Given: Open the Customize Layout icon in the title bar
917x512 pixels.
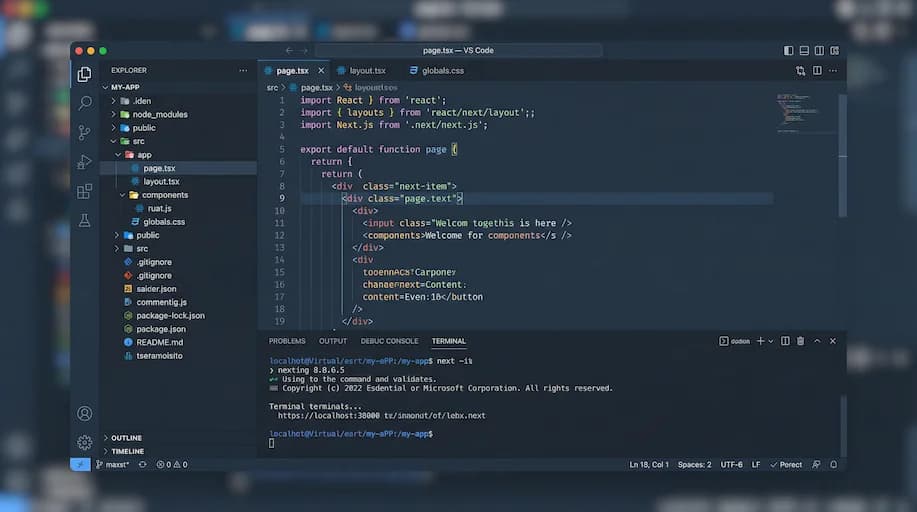Looking at the screenshot, I should (835, 51).
